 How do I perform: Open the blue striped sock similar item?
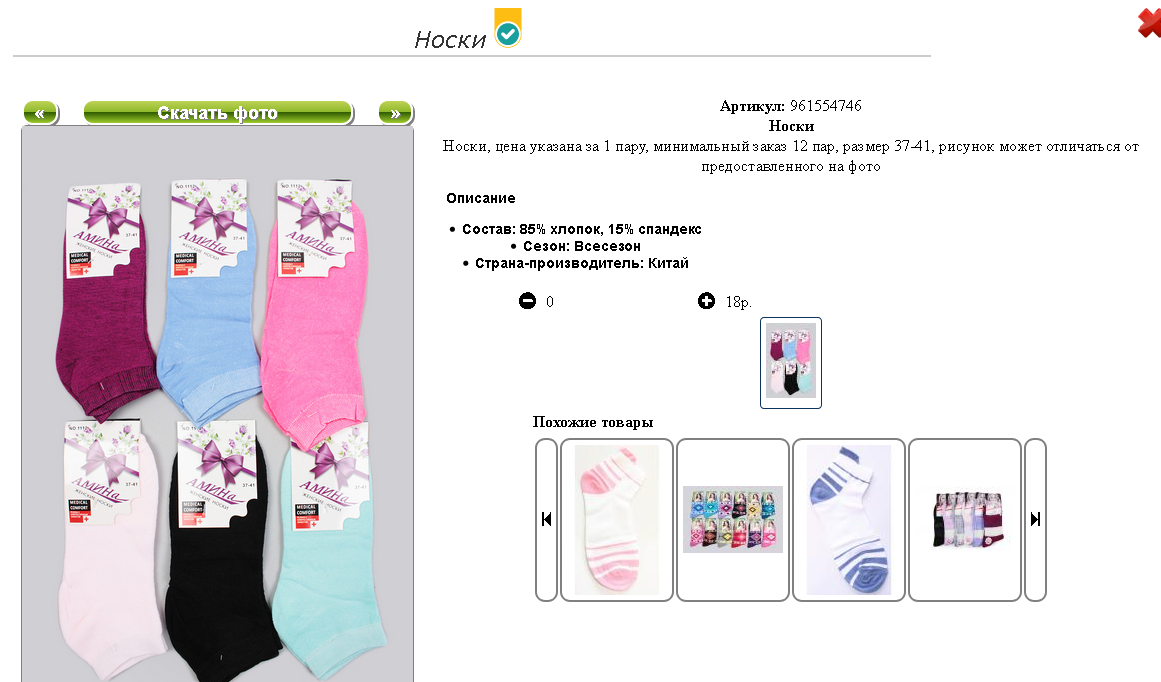[849, 519]
